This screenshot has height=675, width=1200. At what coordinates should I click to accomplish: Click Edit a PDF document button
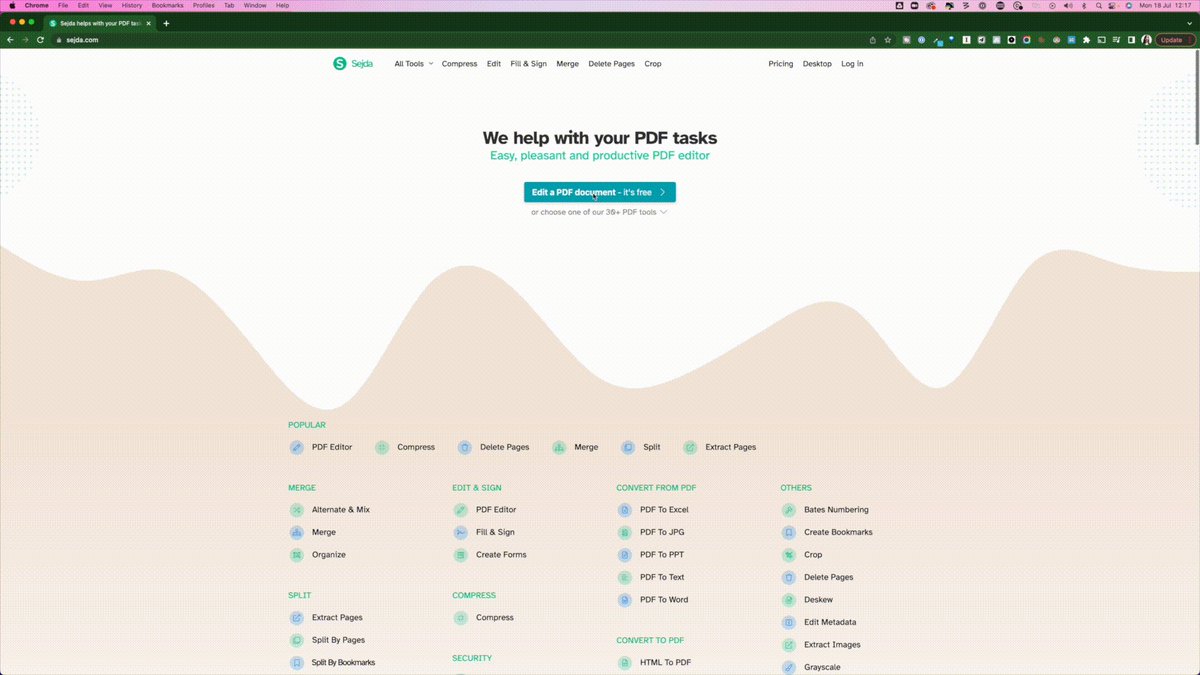pyautogui.click(x=600, y=192)
